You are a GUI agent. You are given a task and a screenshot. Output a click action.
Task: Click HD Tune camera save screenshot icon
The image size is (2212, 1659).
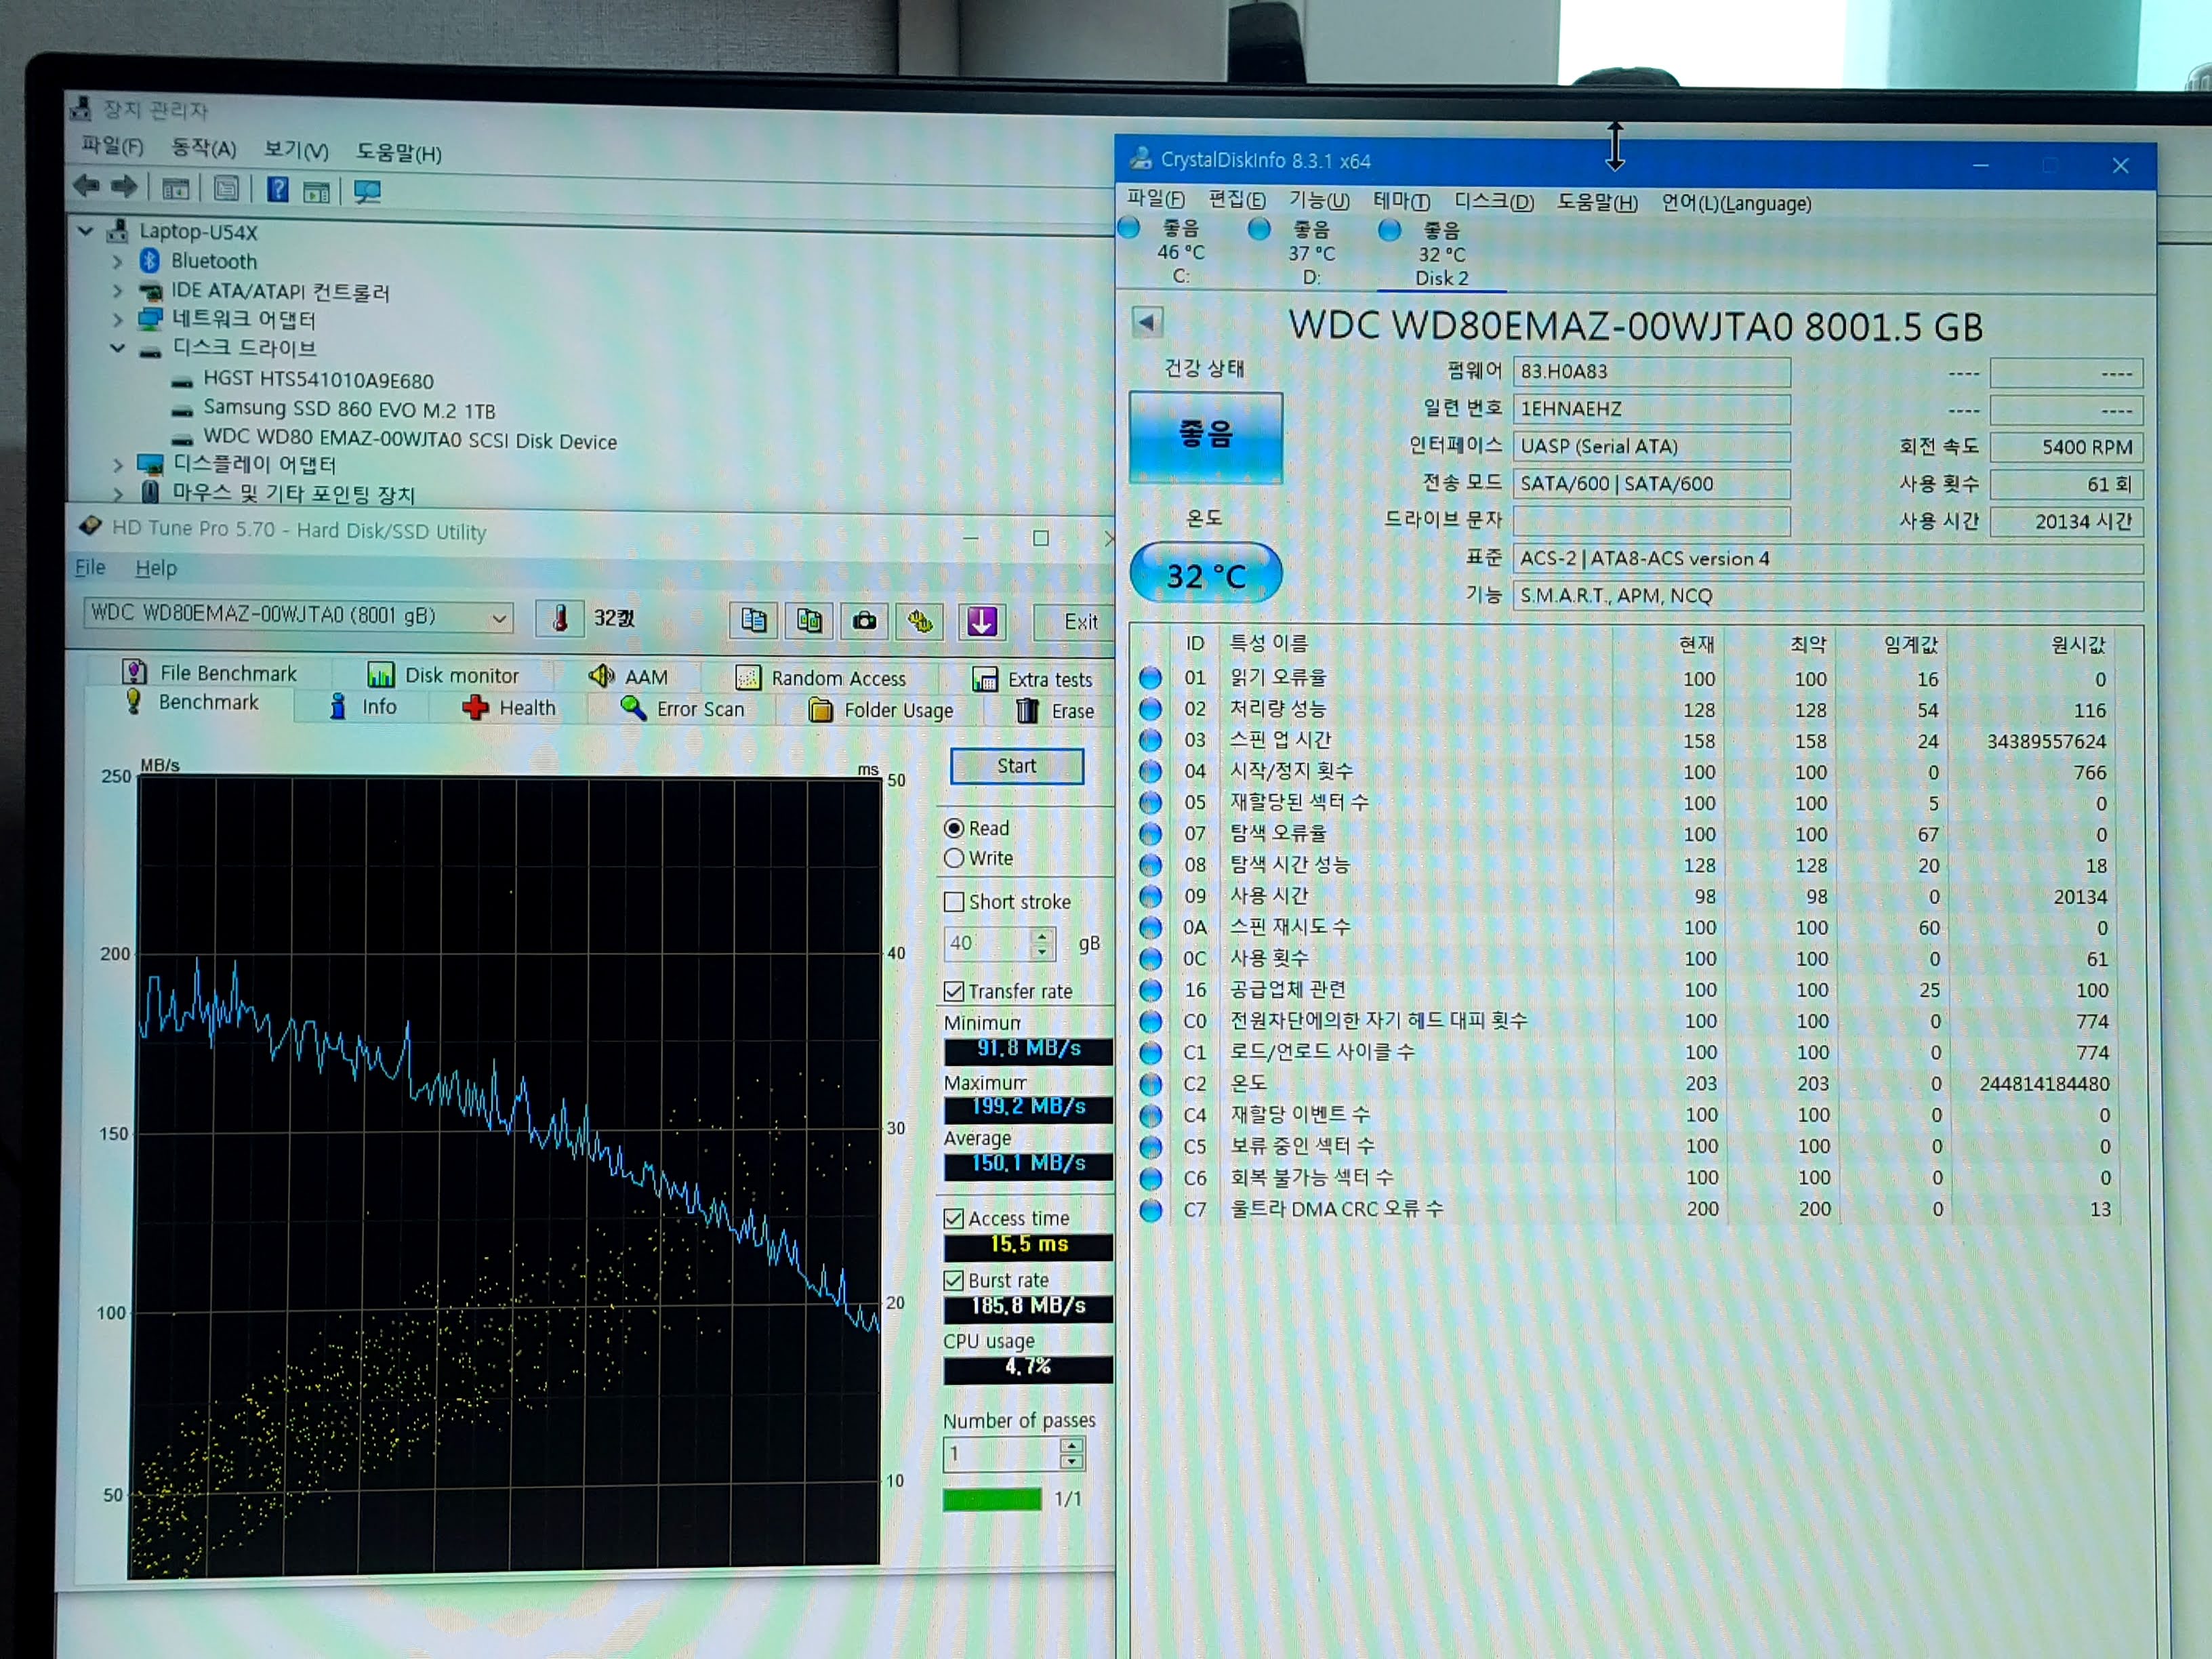point(864,621)
